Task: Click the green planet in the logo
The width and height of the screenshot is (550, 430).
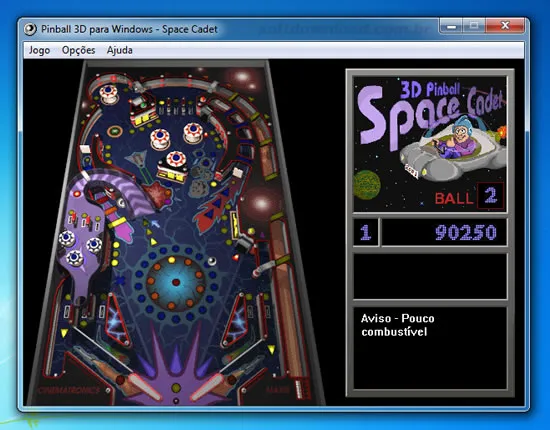Action: coord(367,185)
